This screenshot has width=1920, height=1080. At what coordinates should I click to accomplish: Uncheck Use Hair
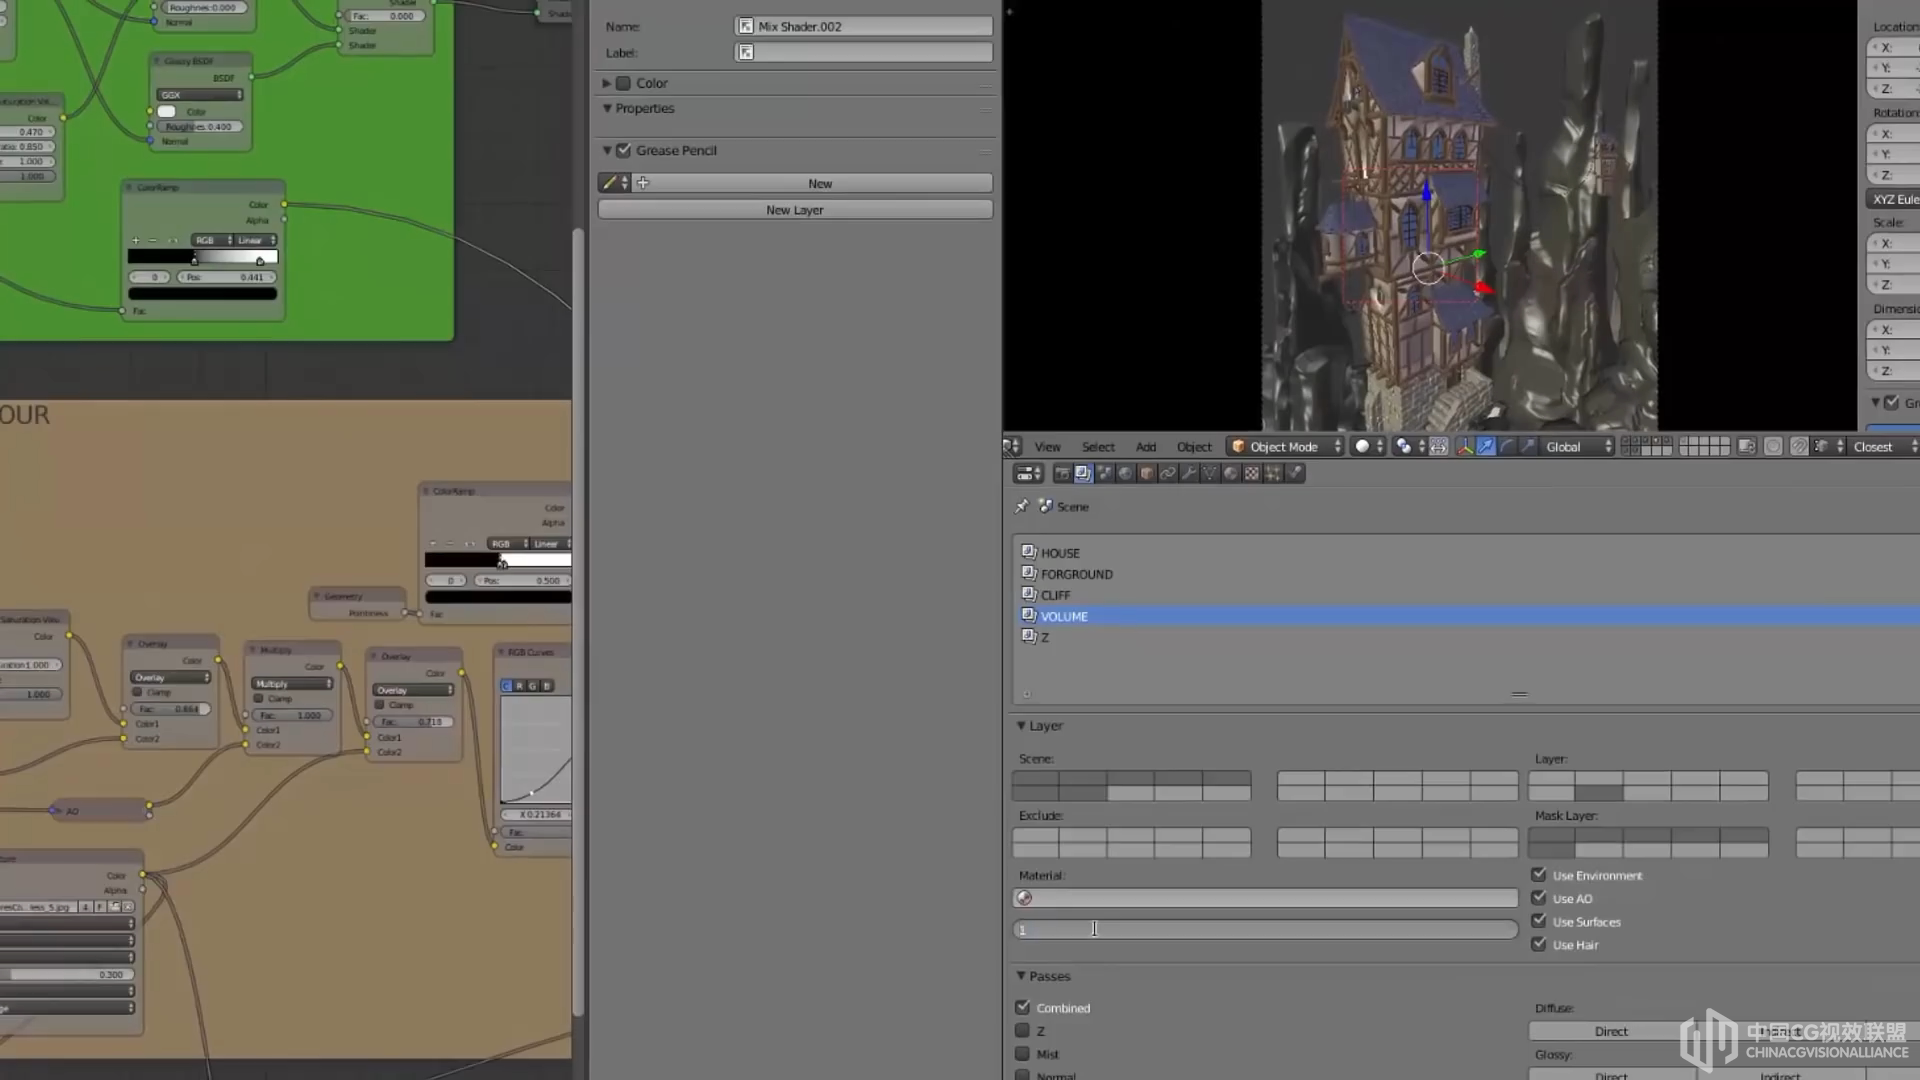pos(1539,944)
